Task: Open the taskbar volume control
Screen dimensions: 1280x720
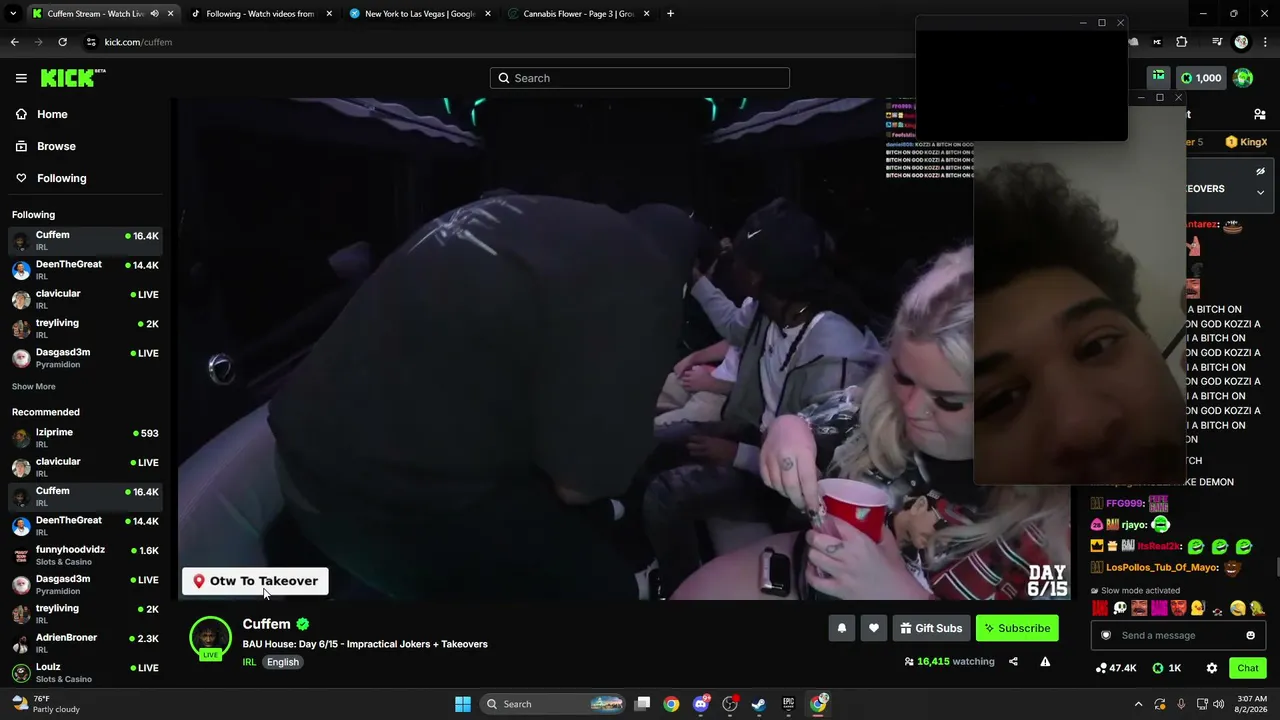Action: (1219, 704)
